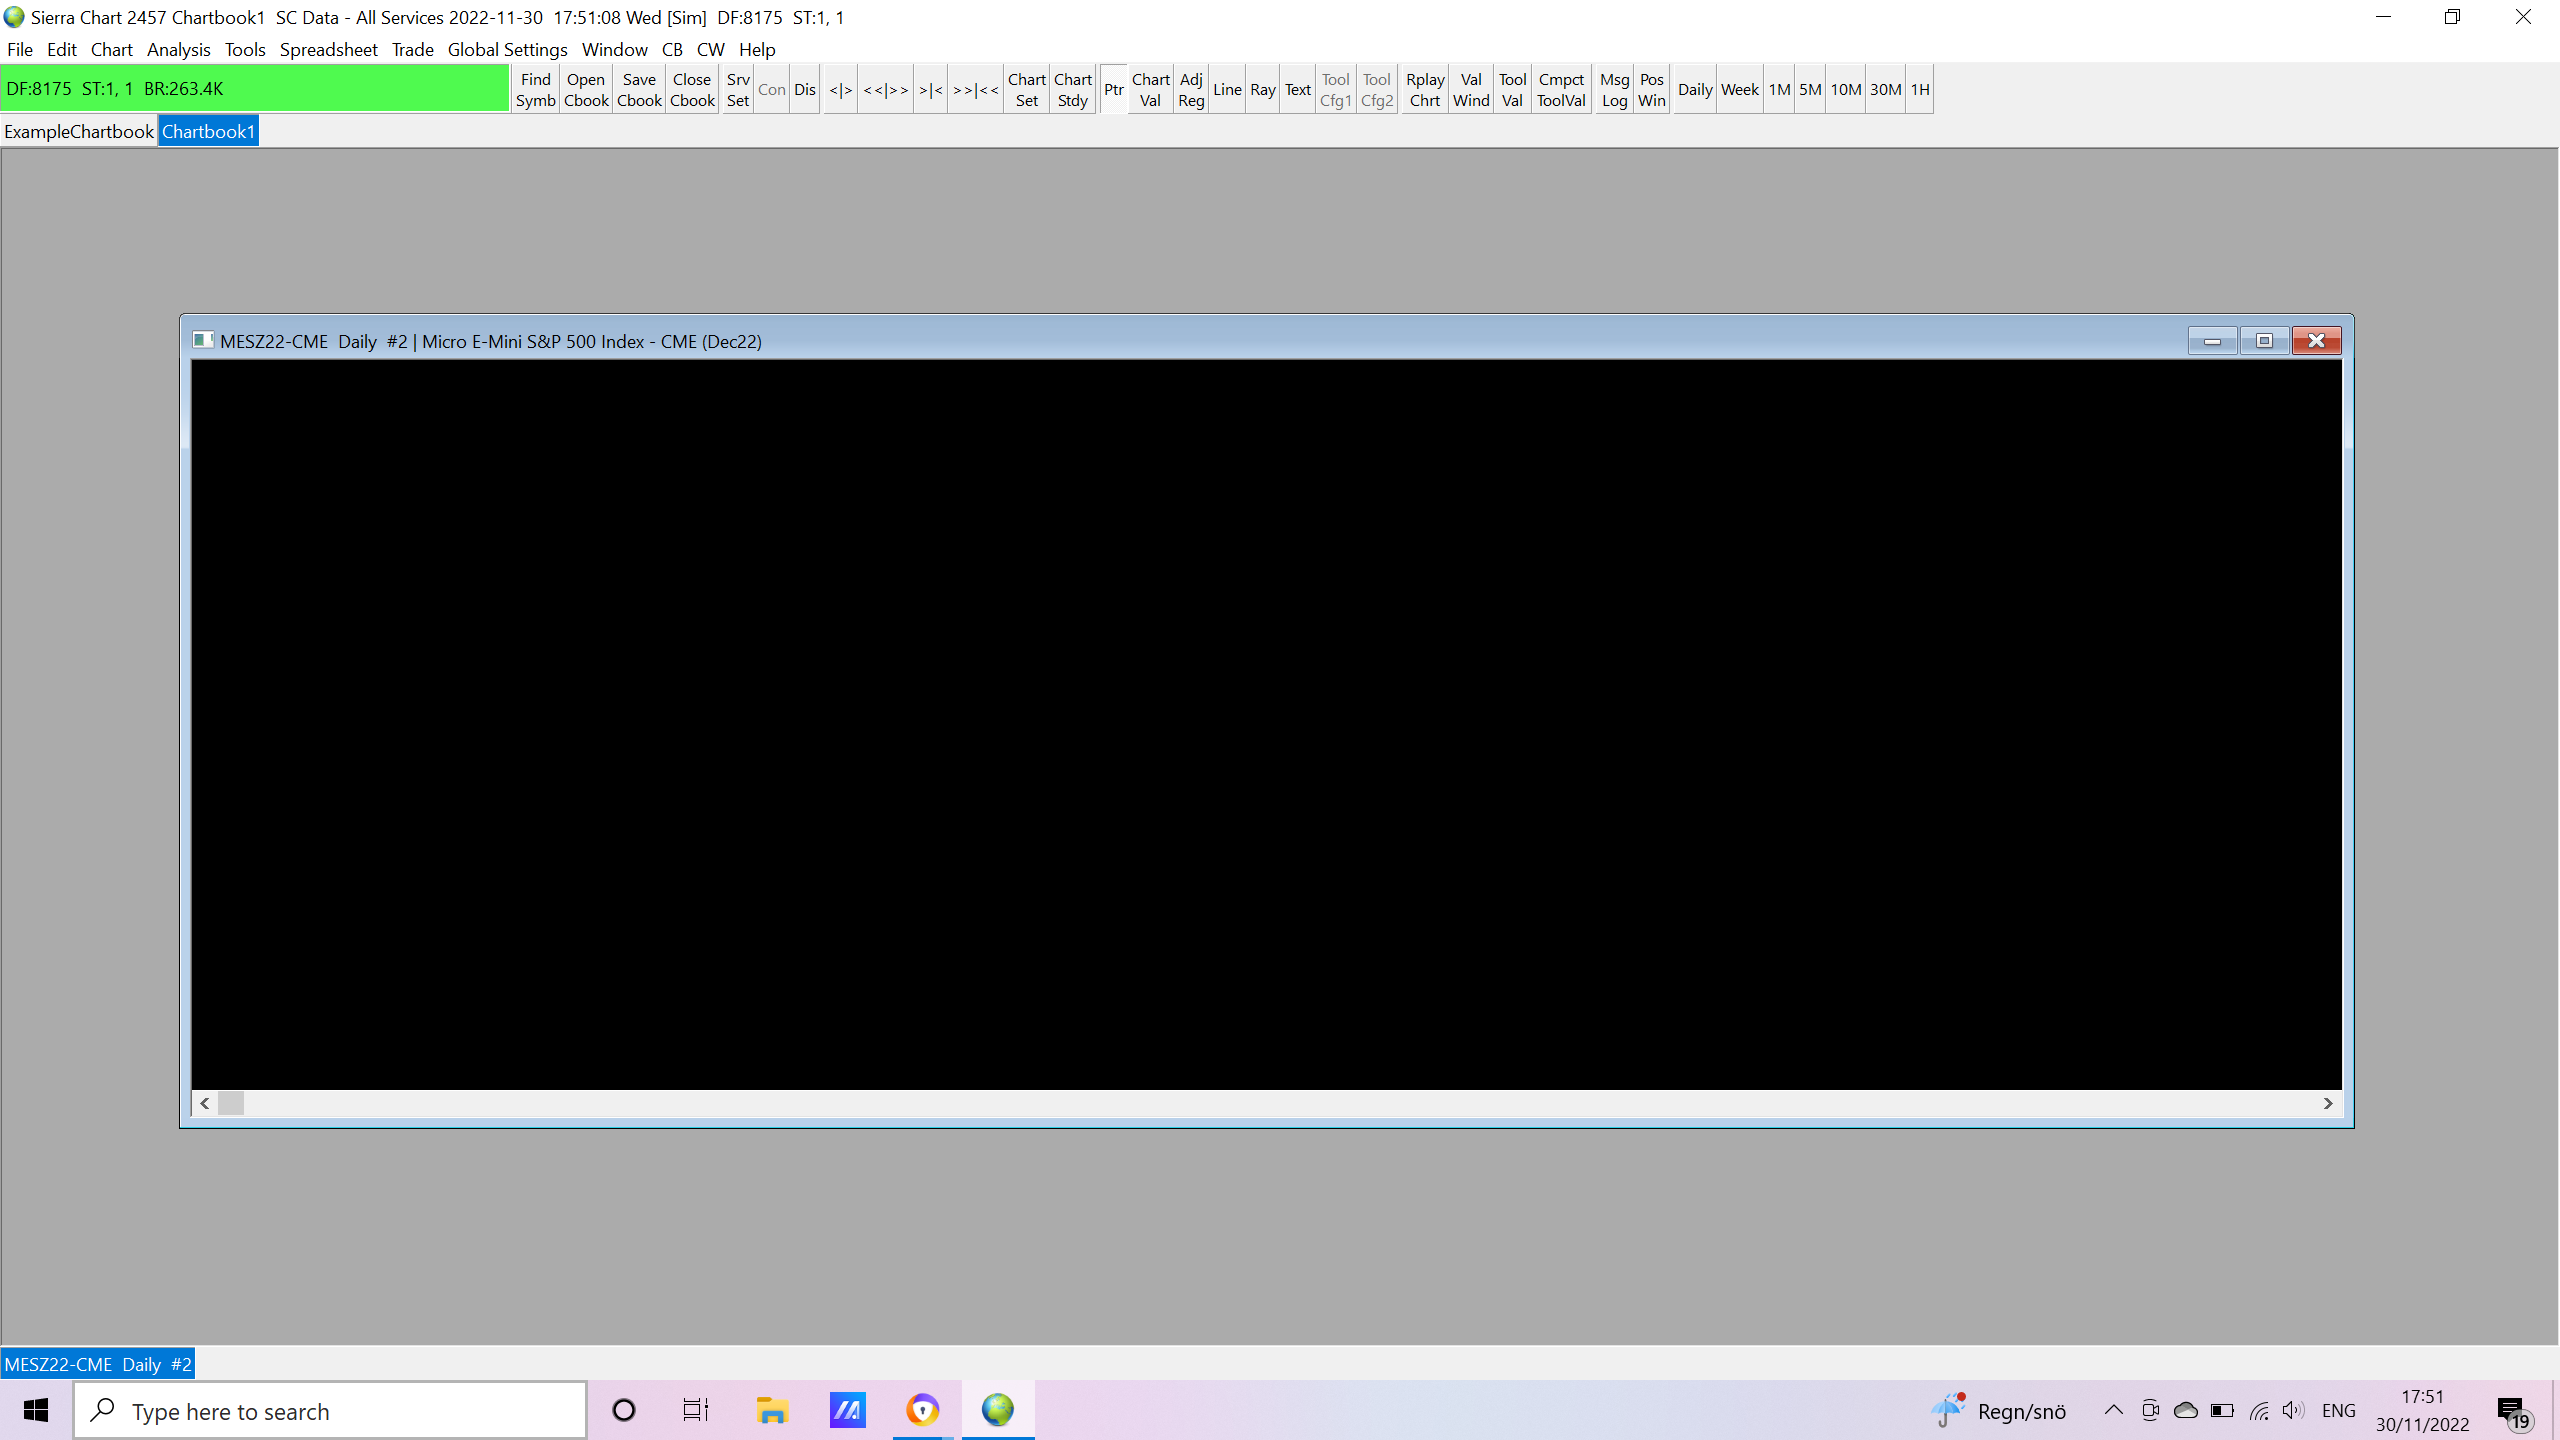This screenshot has width=2560, height=1440.
Task: Click the chart scrollbar right arrow
Action: point(2328,1103)
